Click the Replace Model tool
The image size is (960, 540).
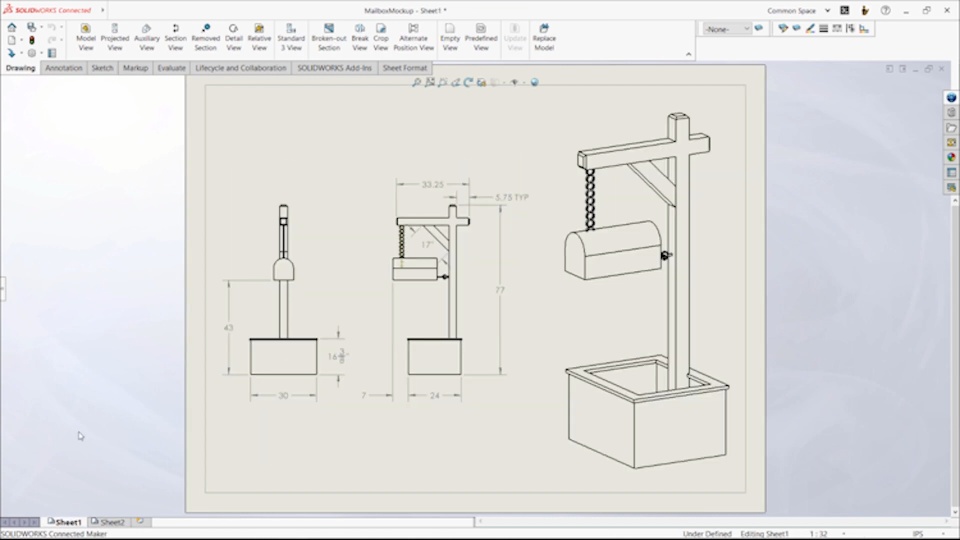pos(544,37)
